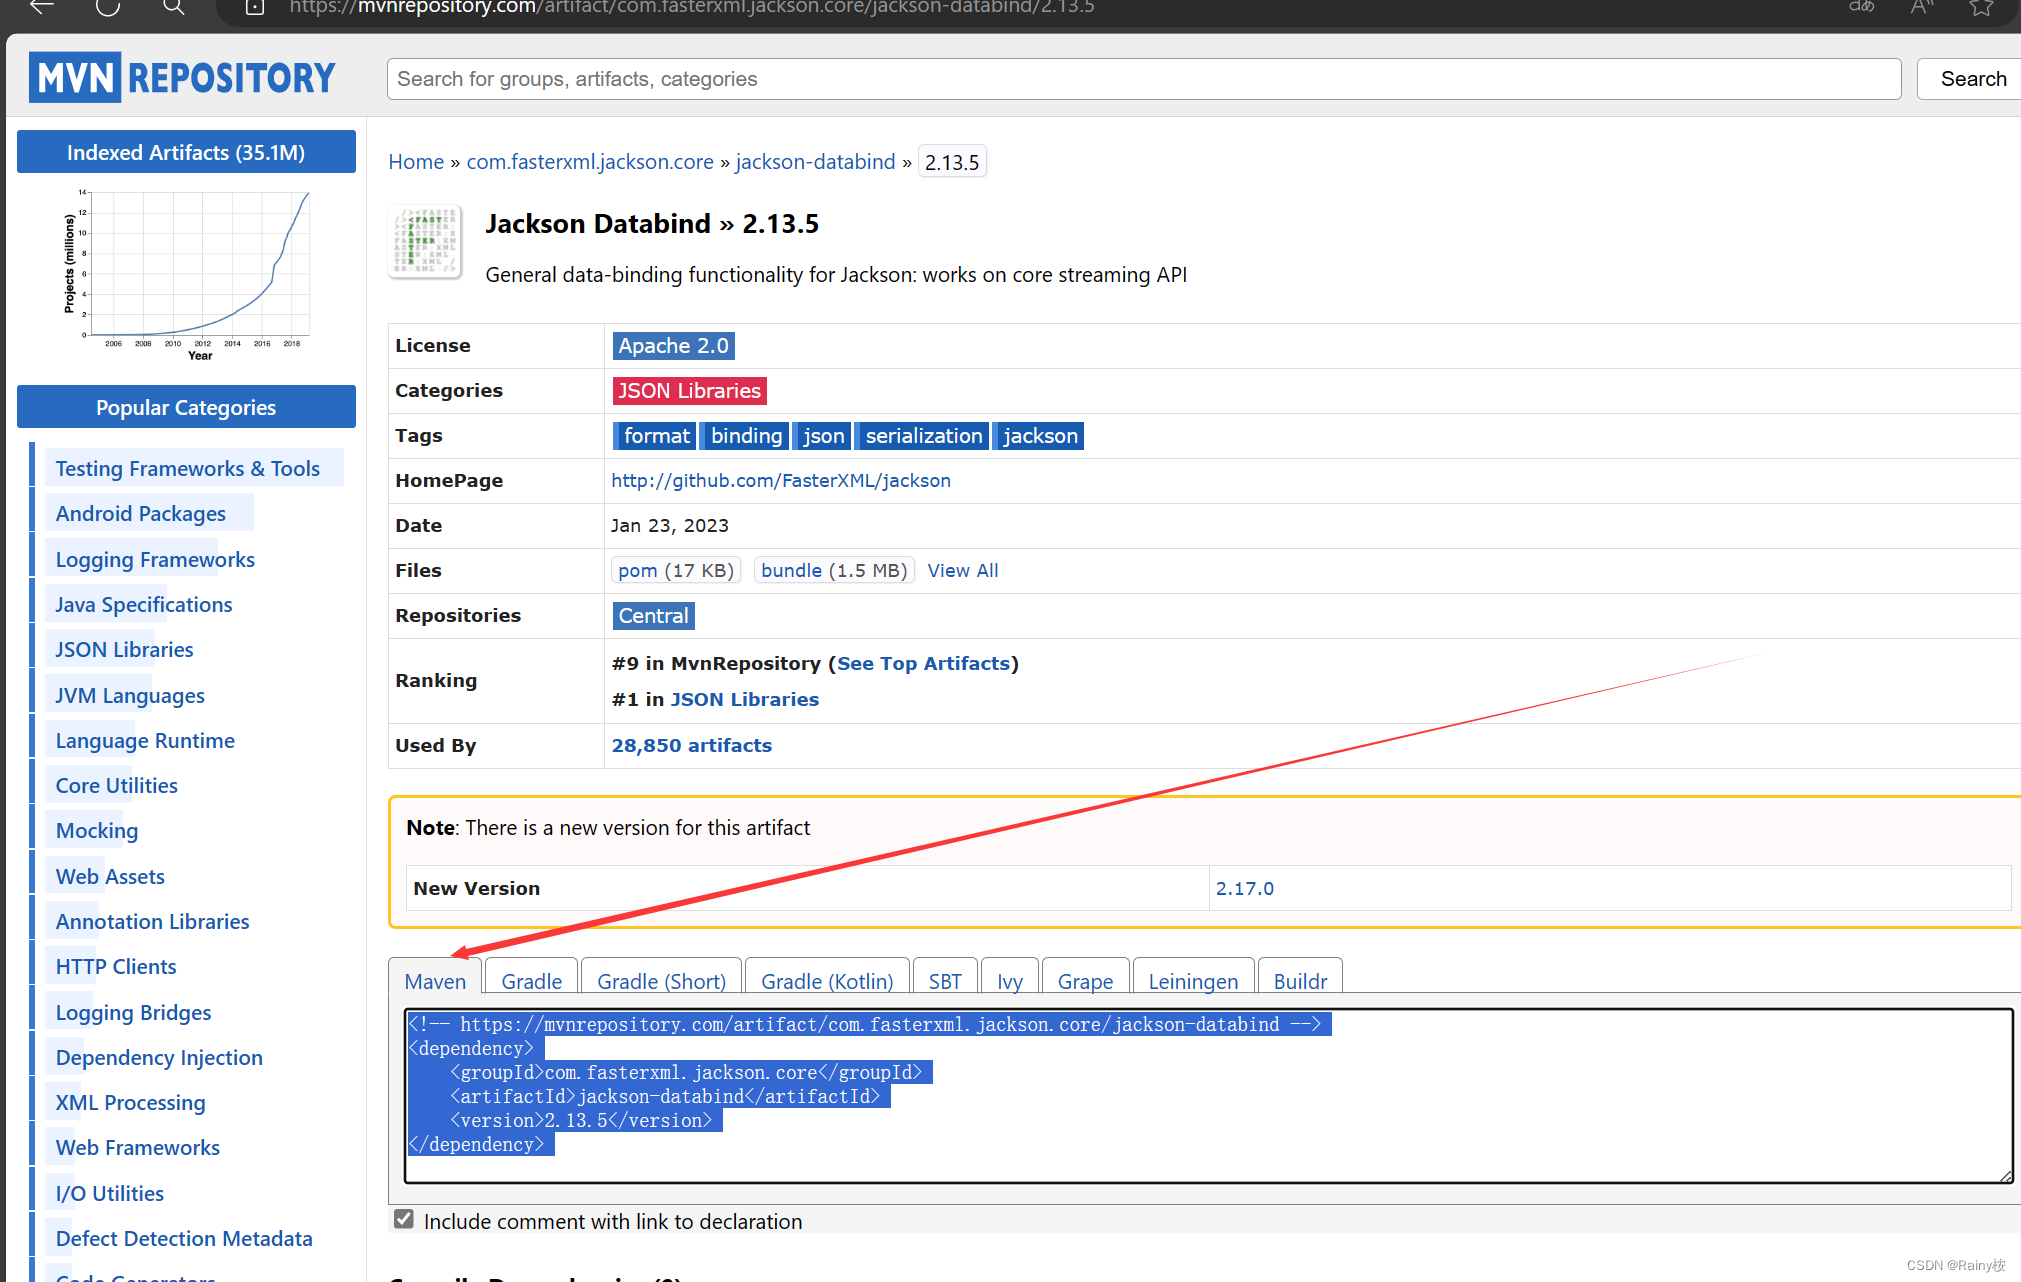Click the MVN Repository logo

183,78
